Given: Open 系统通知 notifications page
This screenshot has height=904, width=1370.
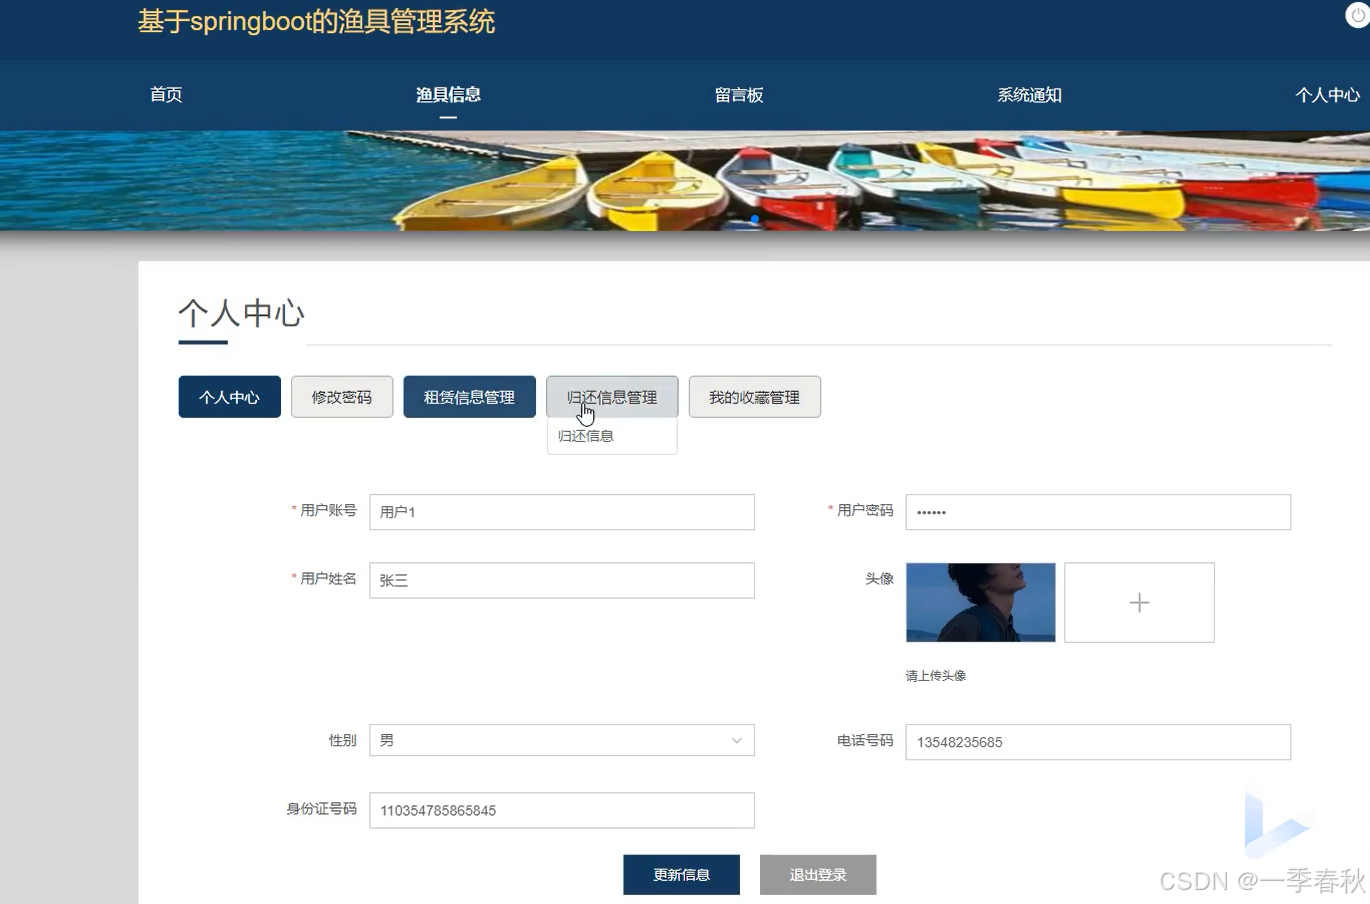Looking at the screenshot, I should tap(1030, 95).
